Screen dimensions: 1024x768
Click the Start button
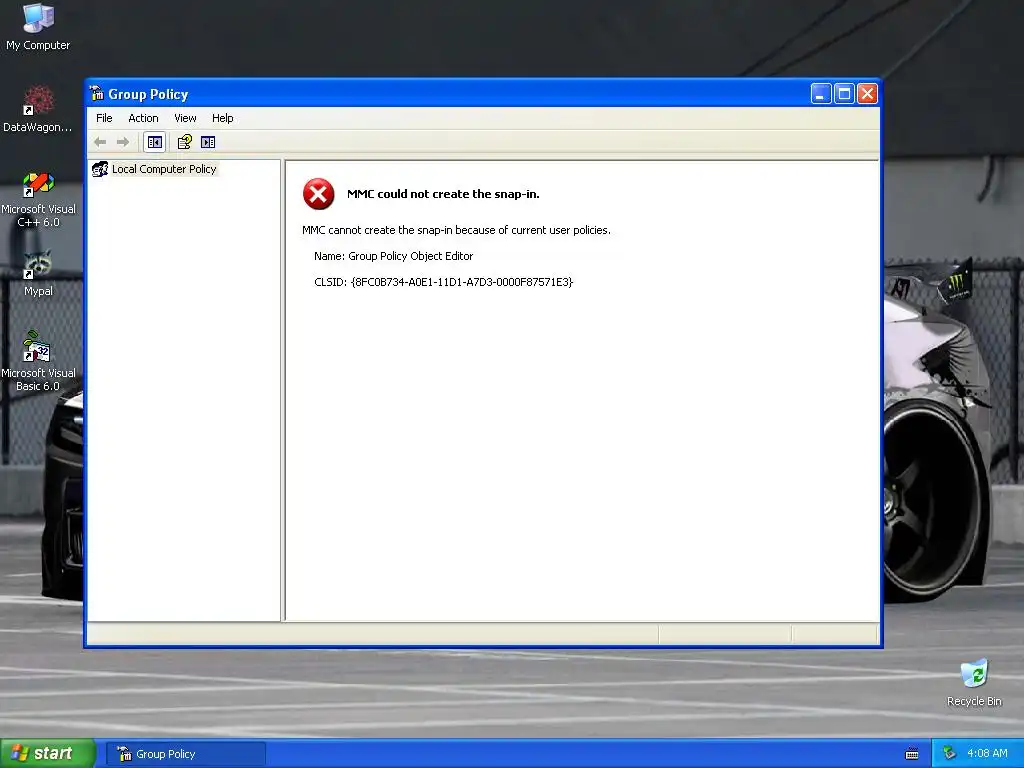pyautogui.click(x=48, y=754)
